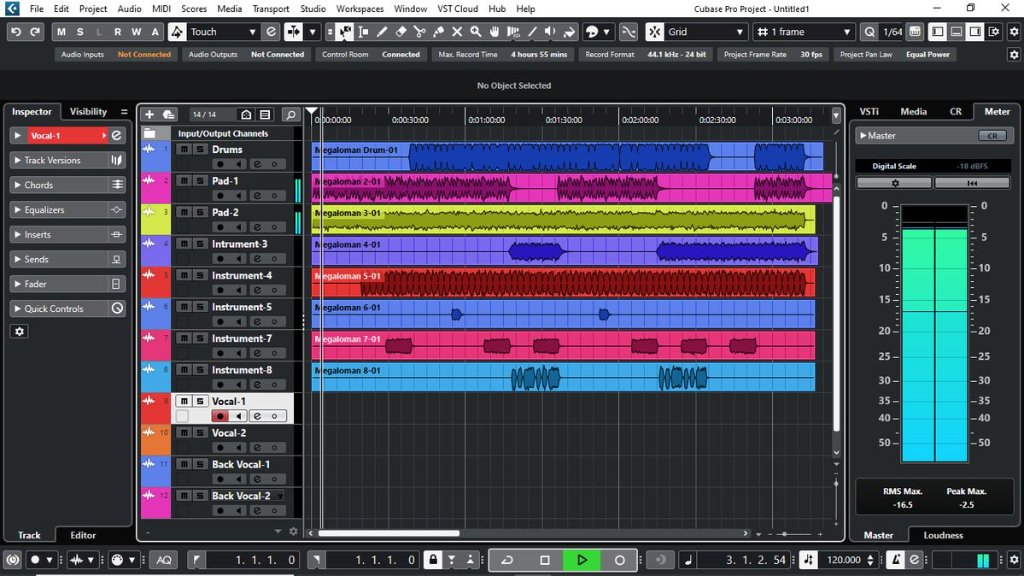Click the CR button beside Master

click(992, 136)
